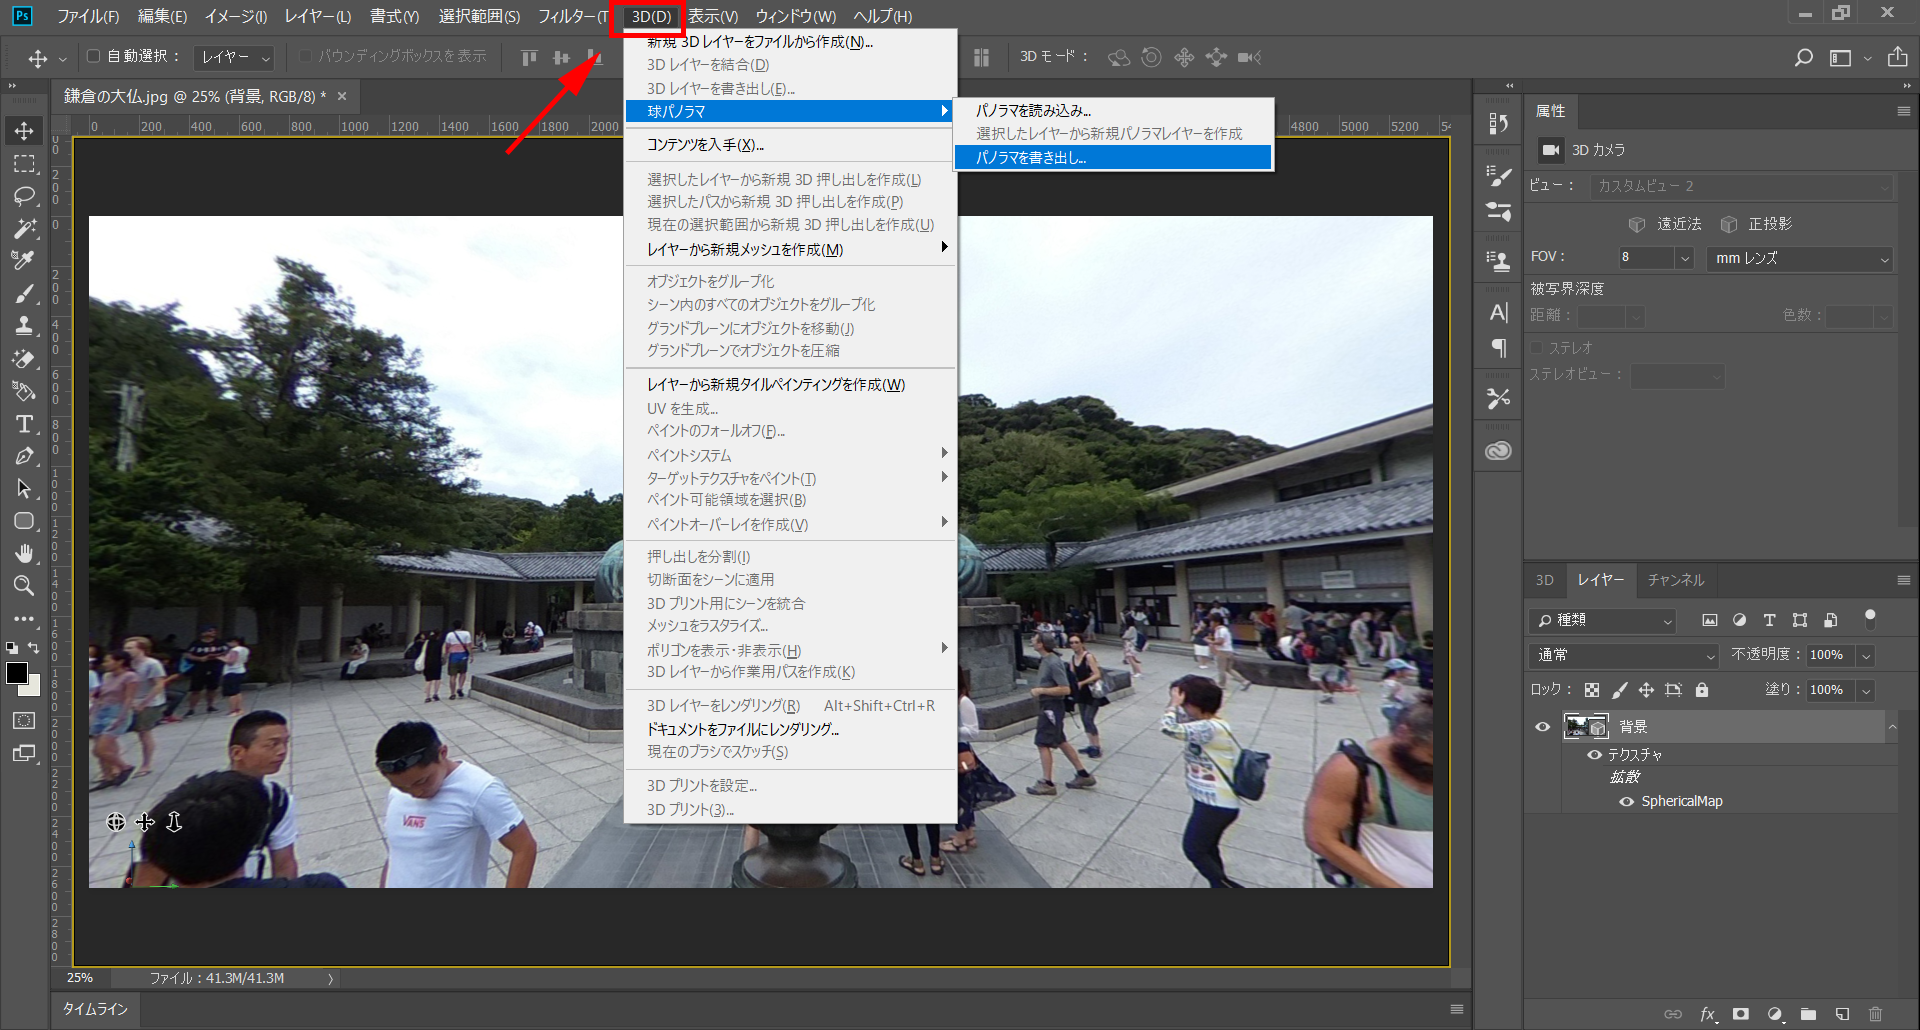This screenshot has width=1920, height=1030.
Task: Open the Creative Cloud panel icon
Action: click(x=1498, y=449)
